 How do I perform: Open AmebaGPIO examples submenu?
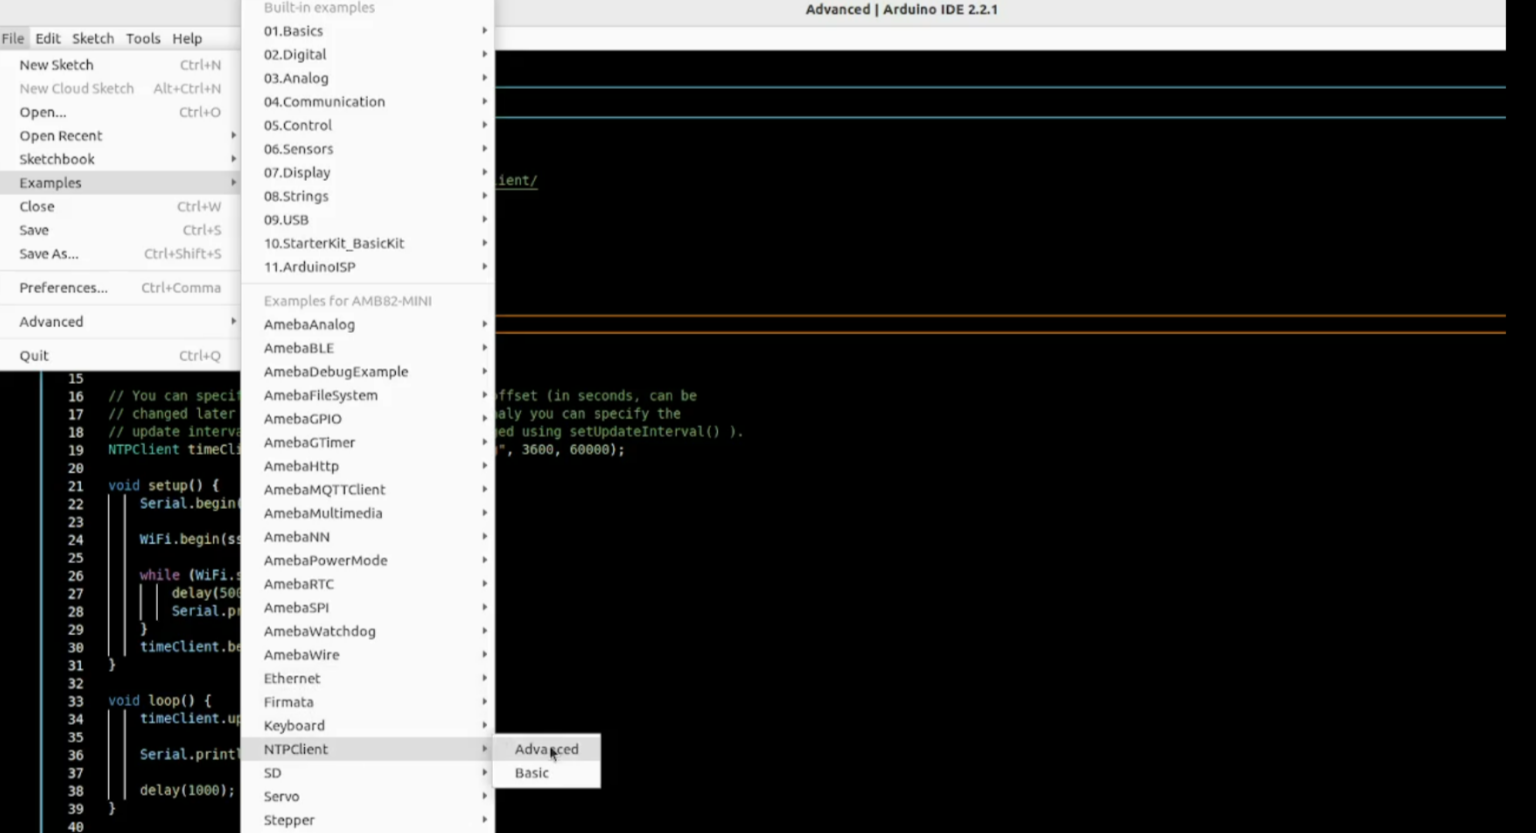[x=368, y=419]
